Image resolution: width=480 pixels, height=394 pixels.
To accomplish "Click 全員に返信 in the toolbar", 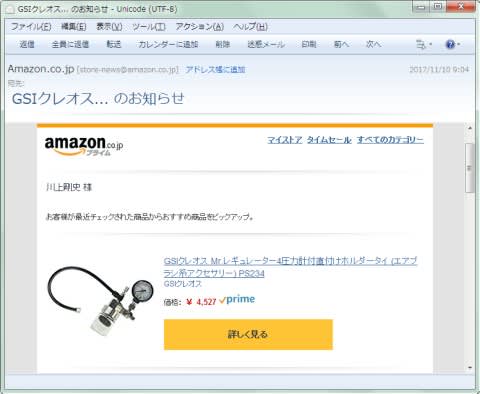I will (x=70, y=44).
